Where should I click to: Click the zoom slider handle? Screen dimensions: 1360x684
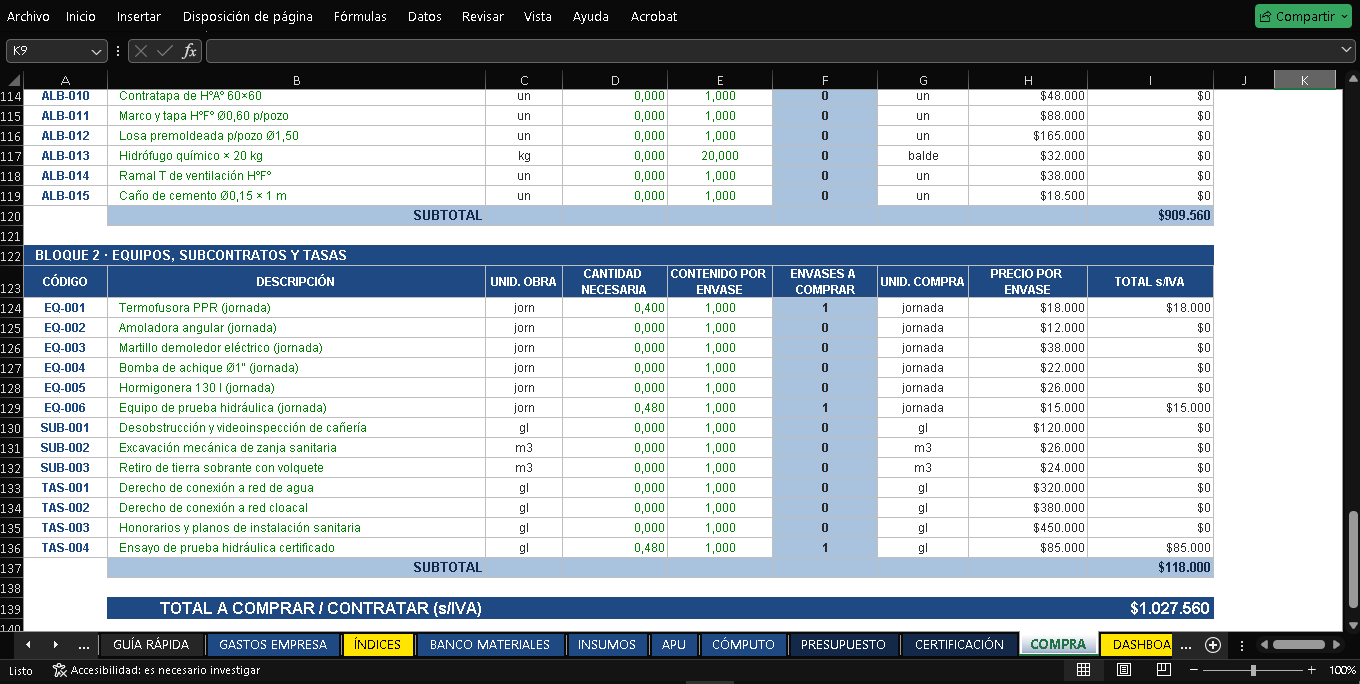pyautogui.click(x=1253, y=670)
